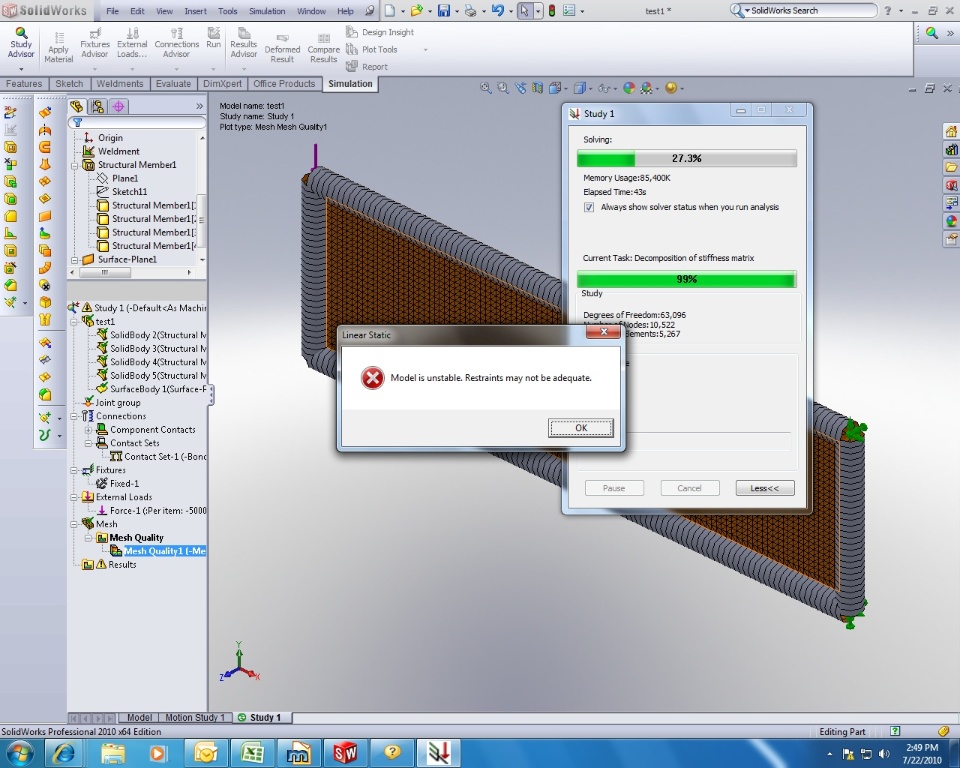Switch to Motion Study 1 tab

point(195,717)
